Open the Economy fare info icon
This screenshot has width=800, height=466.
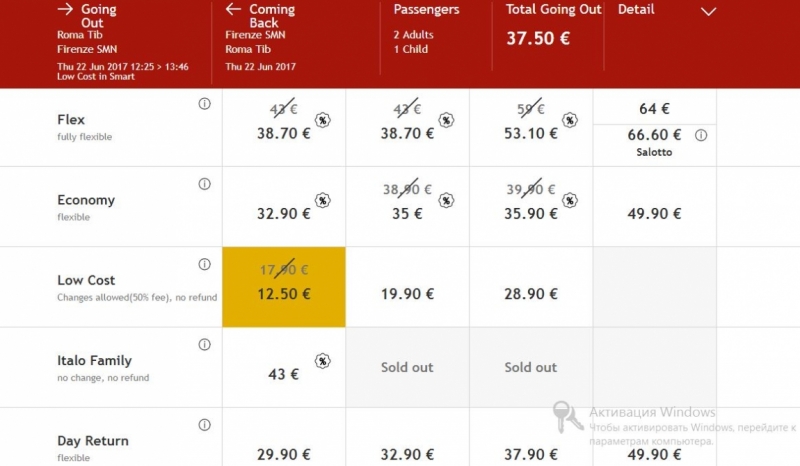(x=204, y=184)
